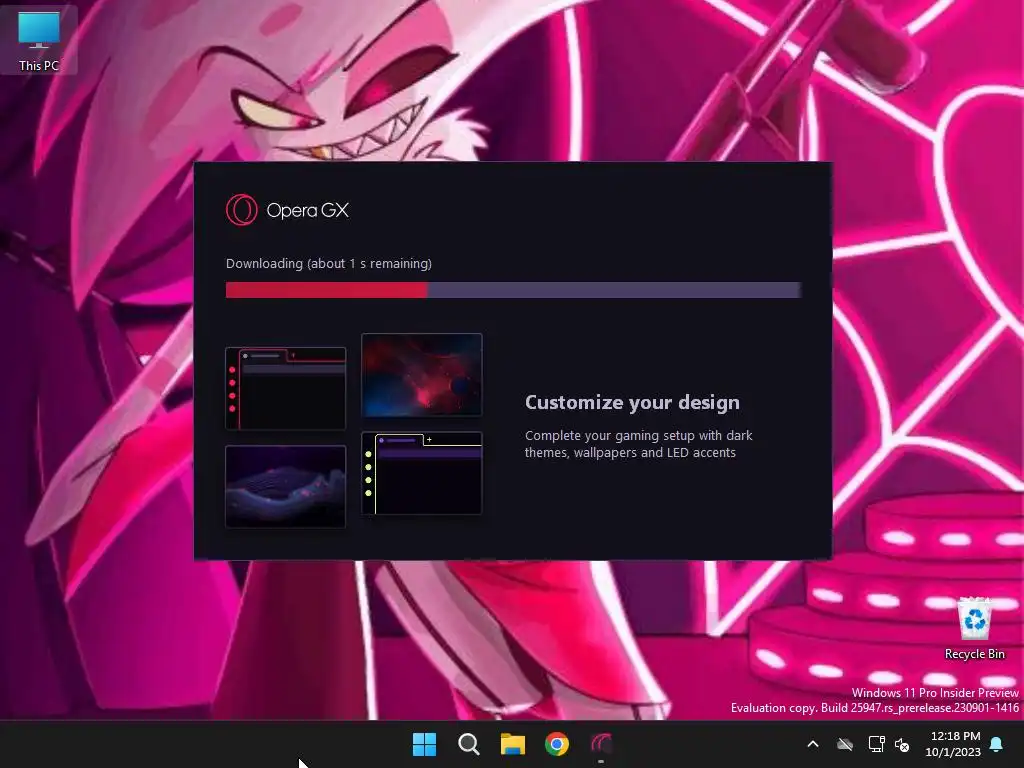Viewport: 1024px width, 768px height.
Task: Open the notification bell icon
Action: 997,744
